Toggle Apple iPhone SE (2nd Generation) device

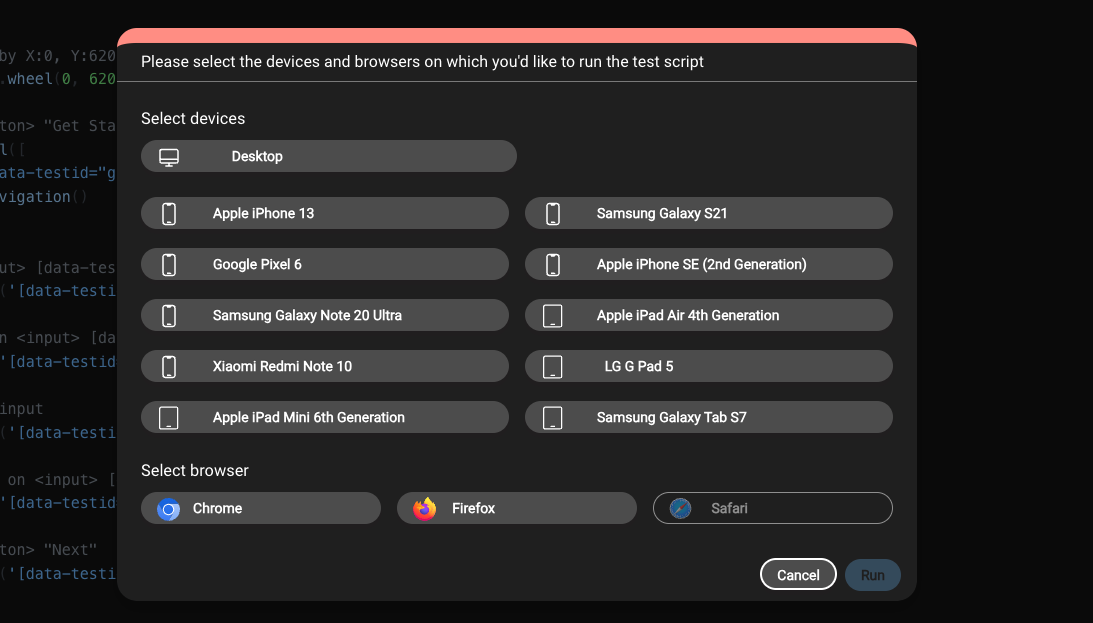click(709, 264)
